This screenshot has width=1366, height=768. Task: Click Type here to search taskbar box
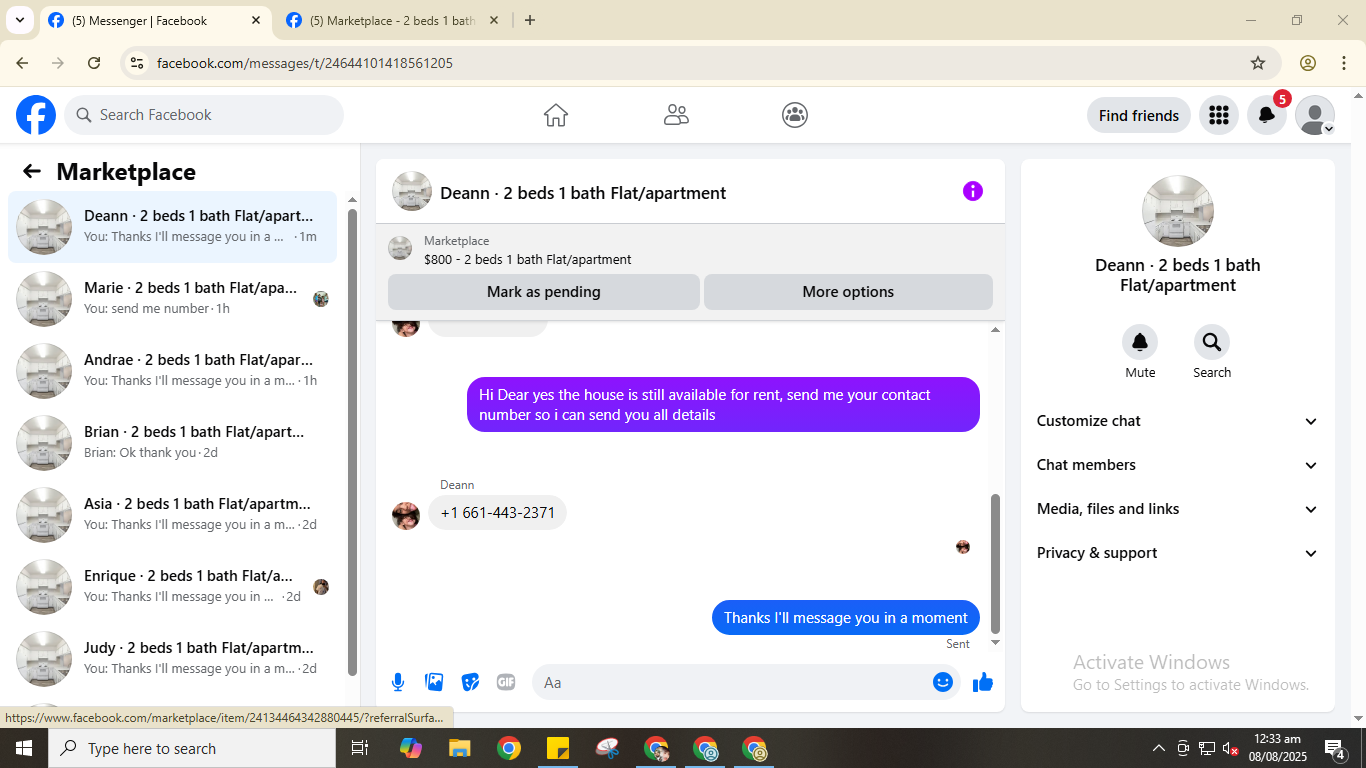point(192,748)
